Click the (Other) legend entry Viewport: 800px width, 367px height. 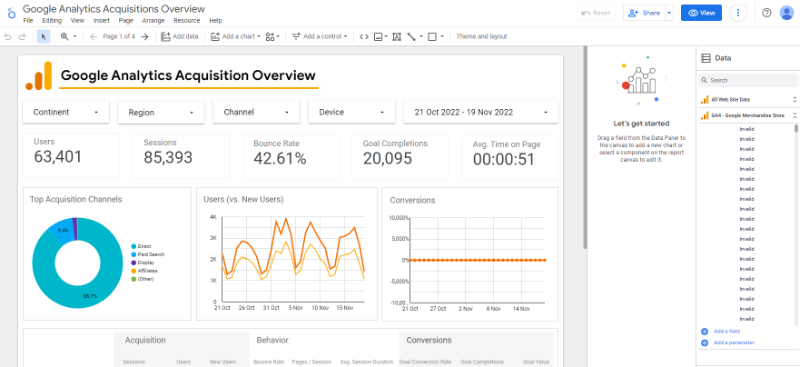click(x=143, y=279)
